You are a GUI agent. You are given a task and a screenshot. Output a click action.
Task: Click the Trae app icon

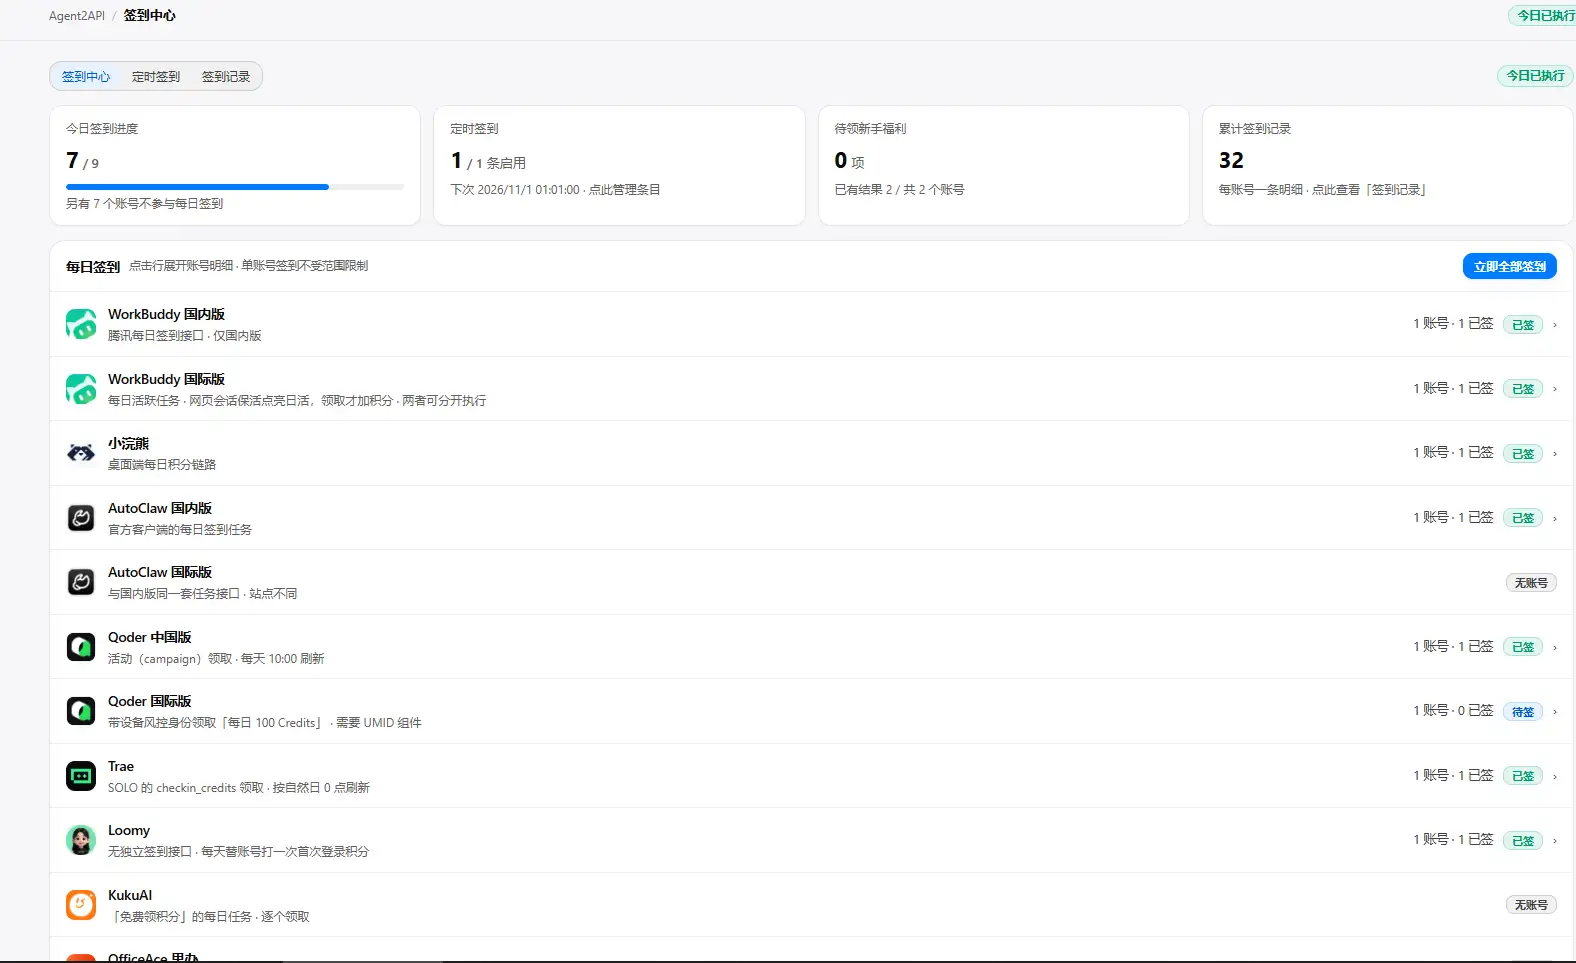pos(81,776)
